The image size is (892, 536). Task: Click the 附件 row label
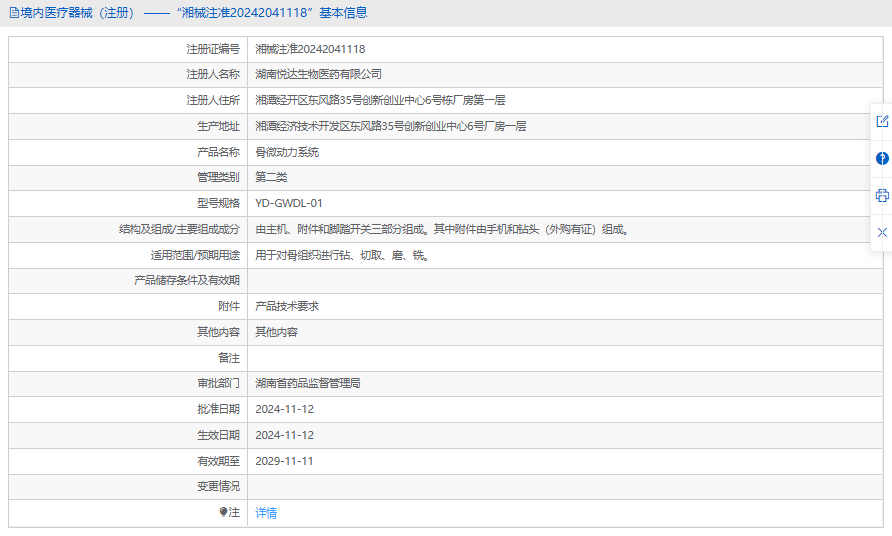pyautogui.click(x=229, y=306)
